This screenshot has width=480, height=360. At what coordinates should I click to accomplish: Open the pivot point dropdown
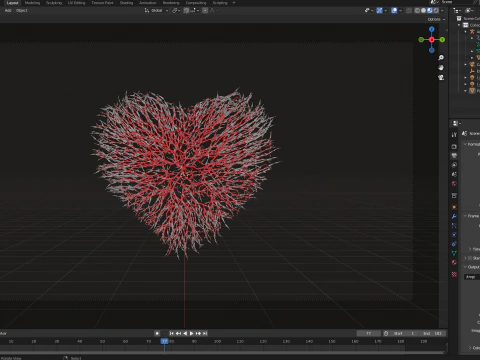(176, 11)
